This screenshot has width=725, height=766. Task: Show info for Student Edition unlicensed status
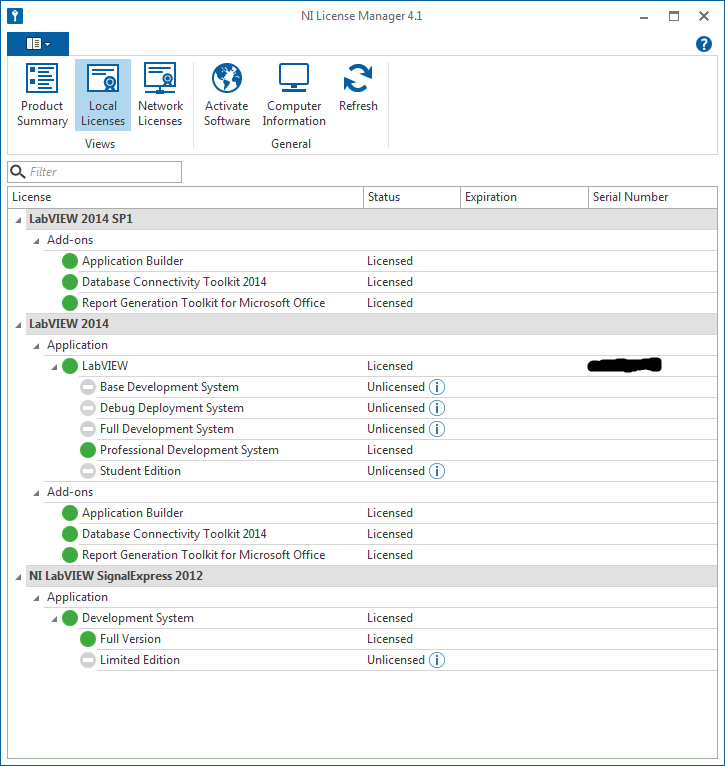437,471
